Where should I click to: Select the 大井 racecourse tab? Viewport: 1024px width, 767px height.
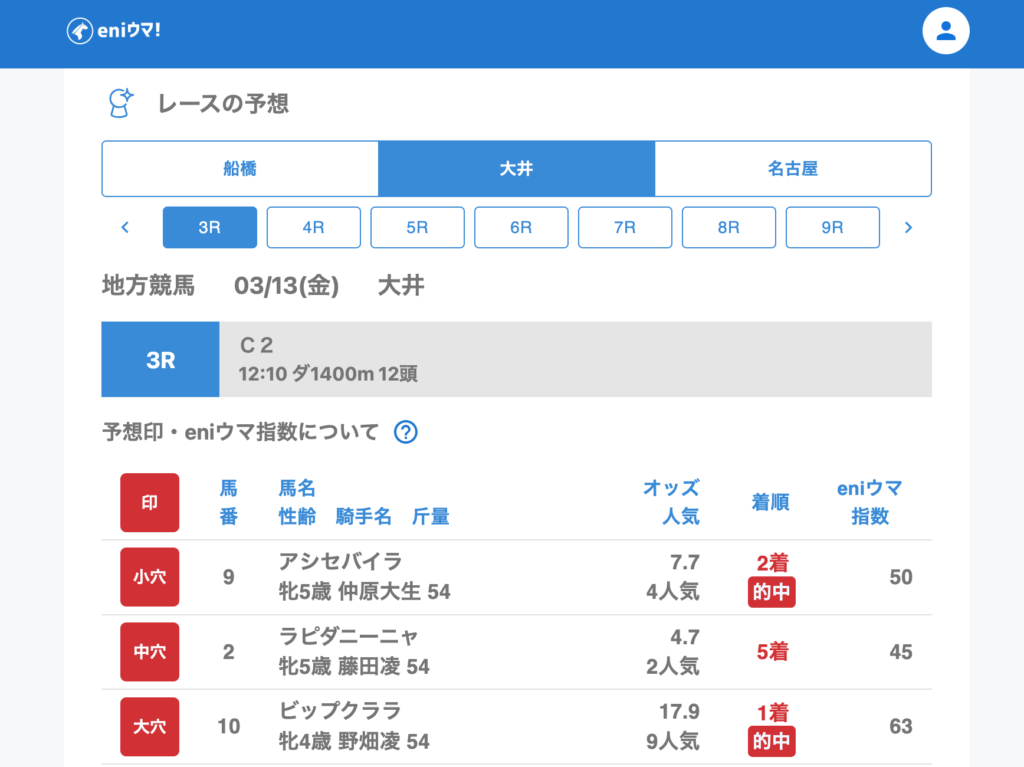(516, 168)
